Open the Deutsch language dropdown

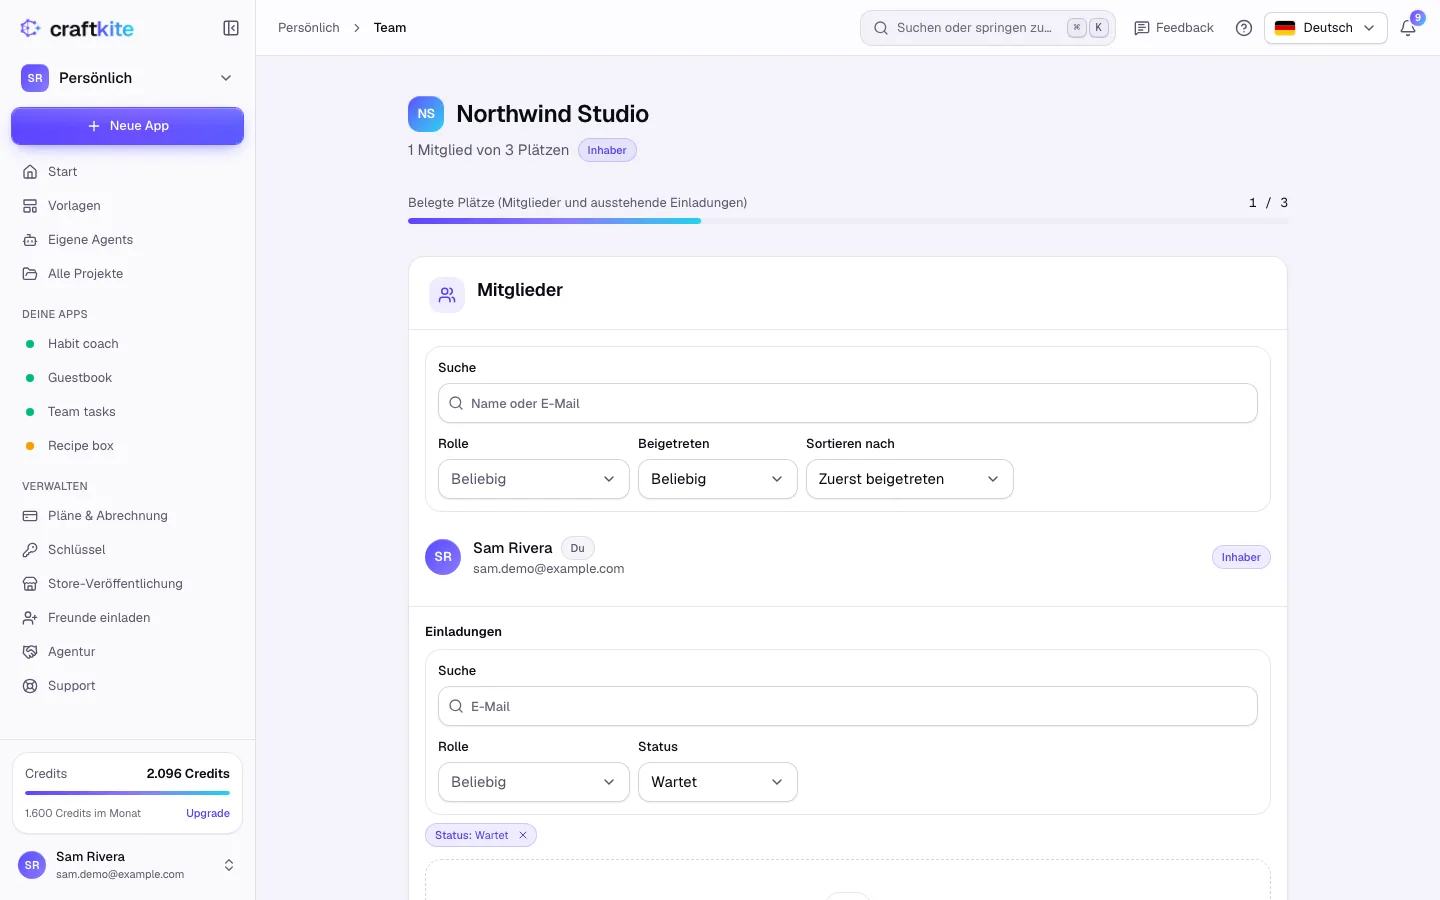1325,28
